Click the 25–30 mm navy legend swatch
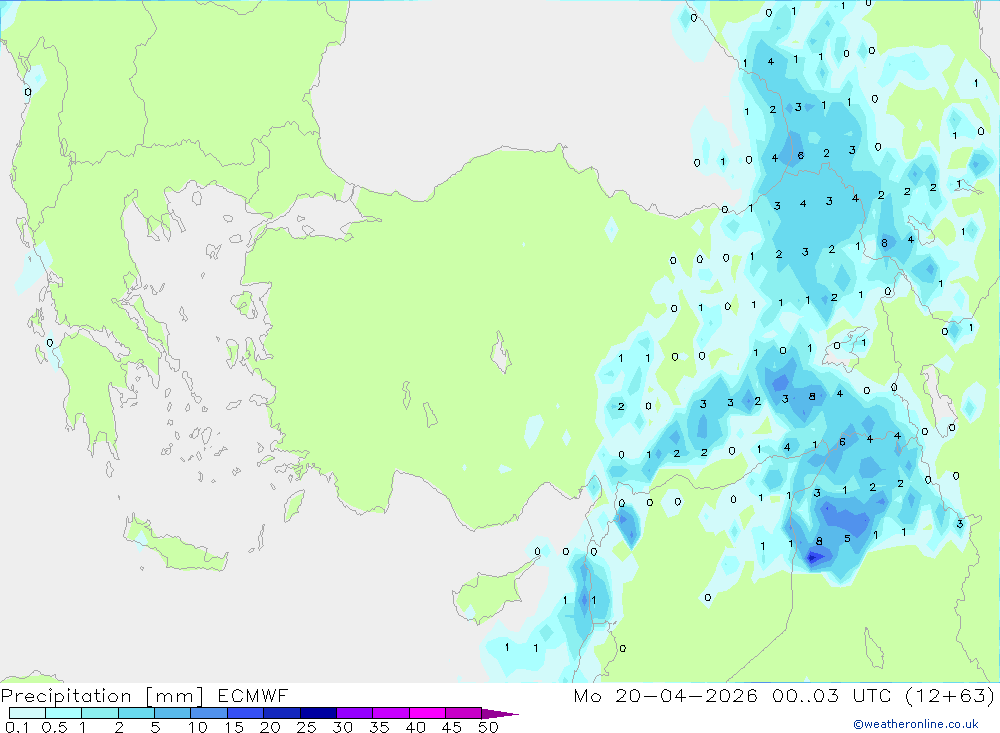Screen dimensions: 1000x733 point(318,713)
